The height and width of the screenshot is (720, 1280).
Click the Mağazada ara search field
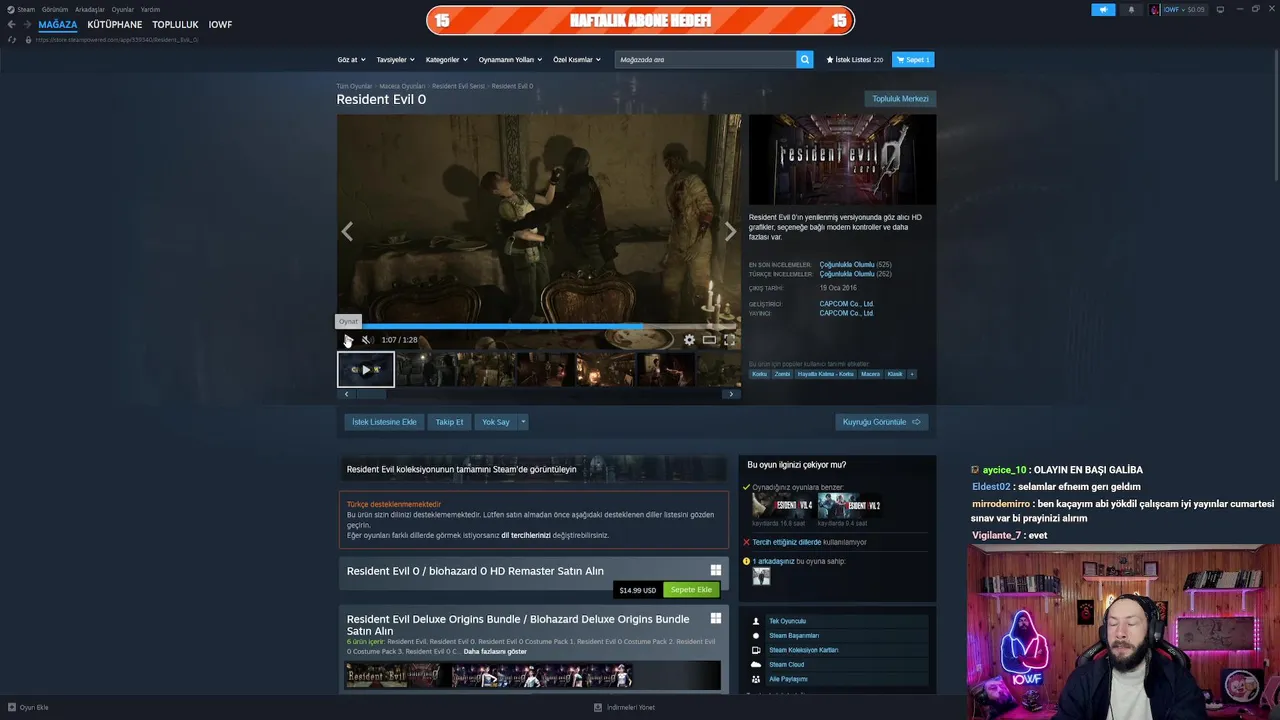[x=705, y=60]
